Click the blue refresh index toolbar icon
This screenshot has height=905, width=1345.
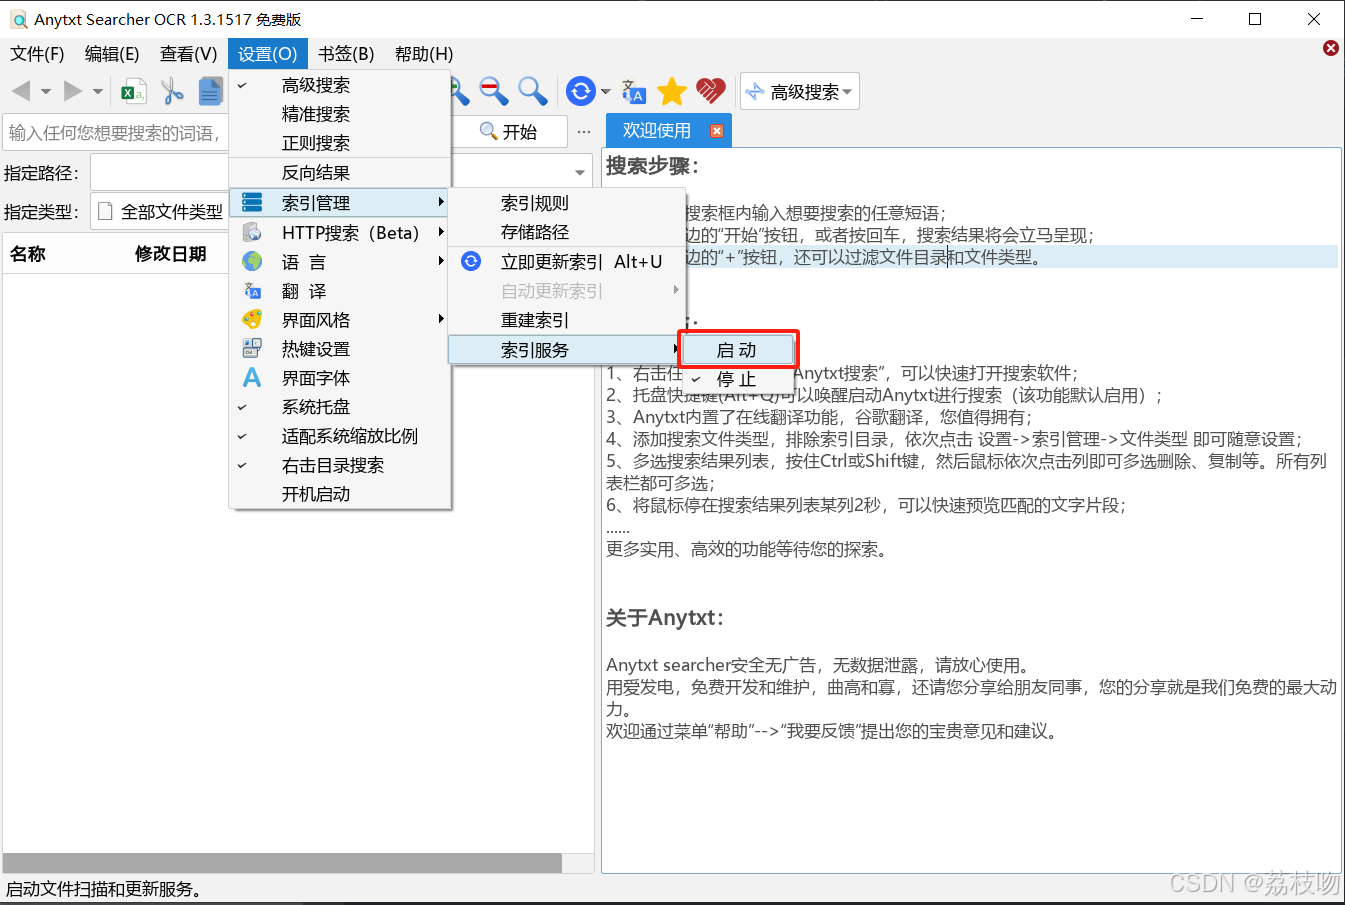coord(580,92)
